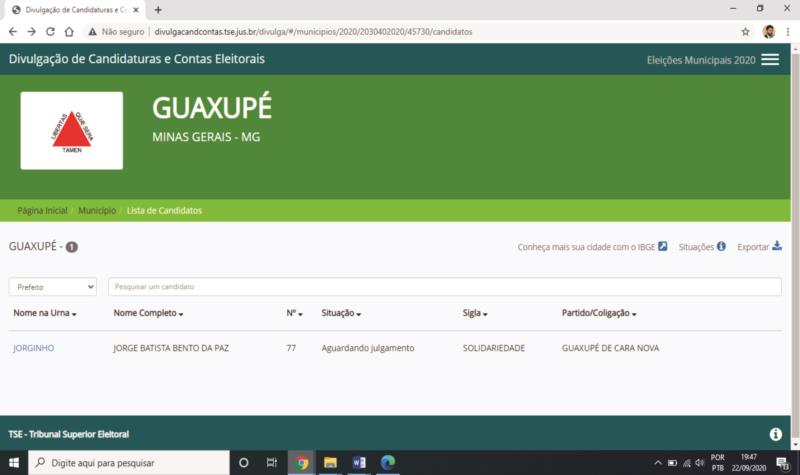
Task: Sort by Nome Completo column
Action: (x=148, y=313)
